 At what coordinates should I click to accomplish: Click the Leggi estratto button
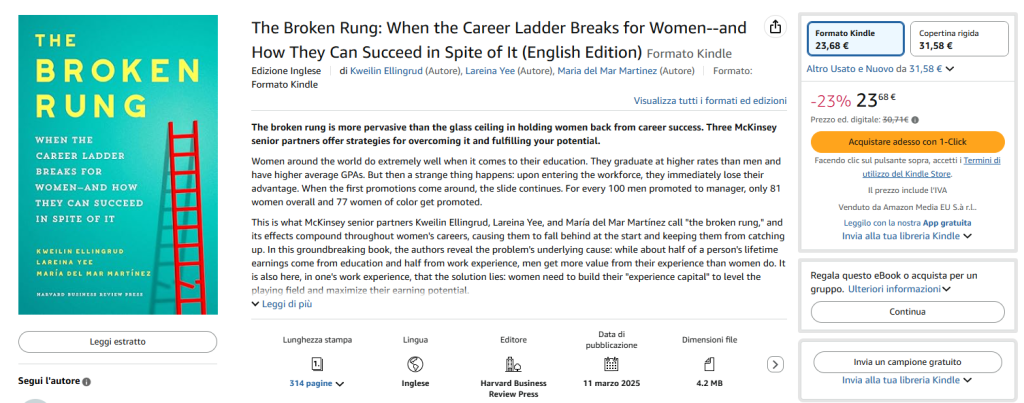coord(117,341)
